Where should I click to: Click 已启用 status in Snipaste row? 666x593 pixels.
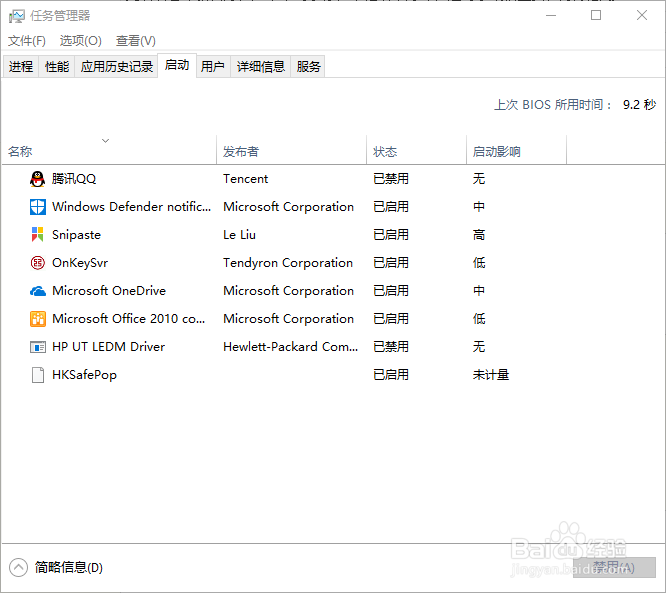click(391, 235)
